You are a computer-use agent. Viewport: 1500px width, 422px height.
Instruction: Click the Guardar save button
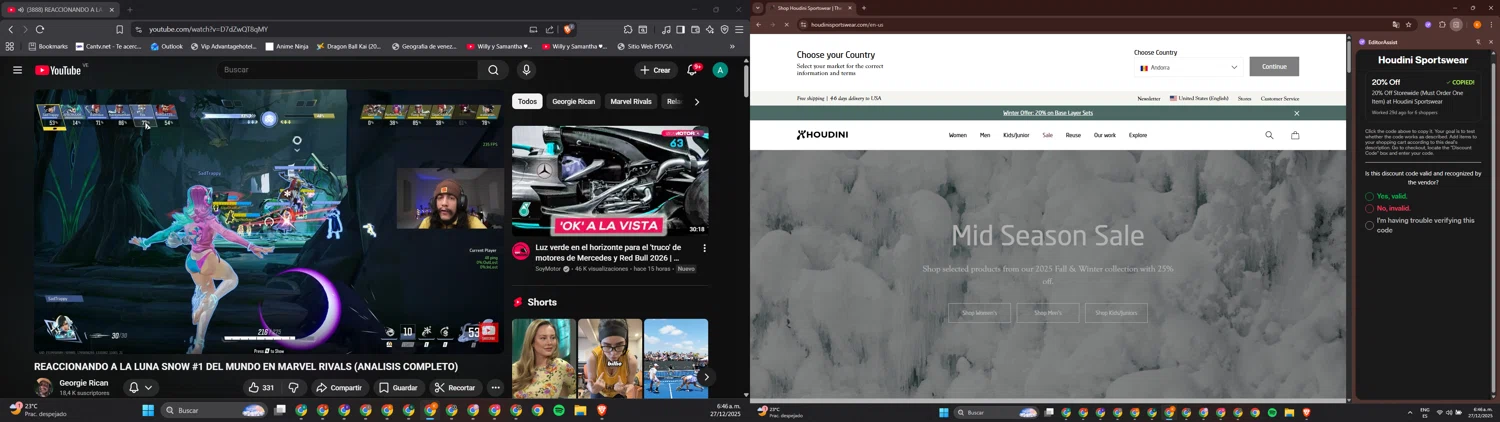coord(398,388)
